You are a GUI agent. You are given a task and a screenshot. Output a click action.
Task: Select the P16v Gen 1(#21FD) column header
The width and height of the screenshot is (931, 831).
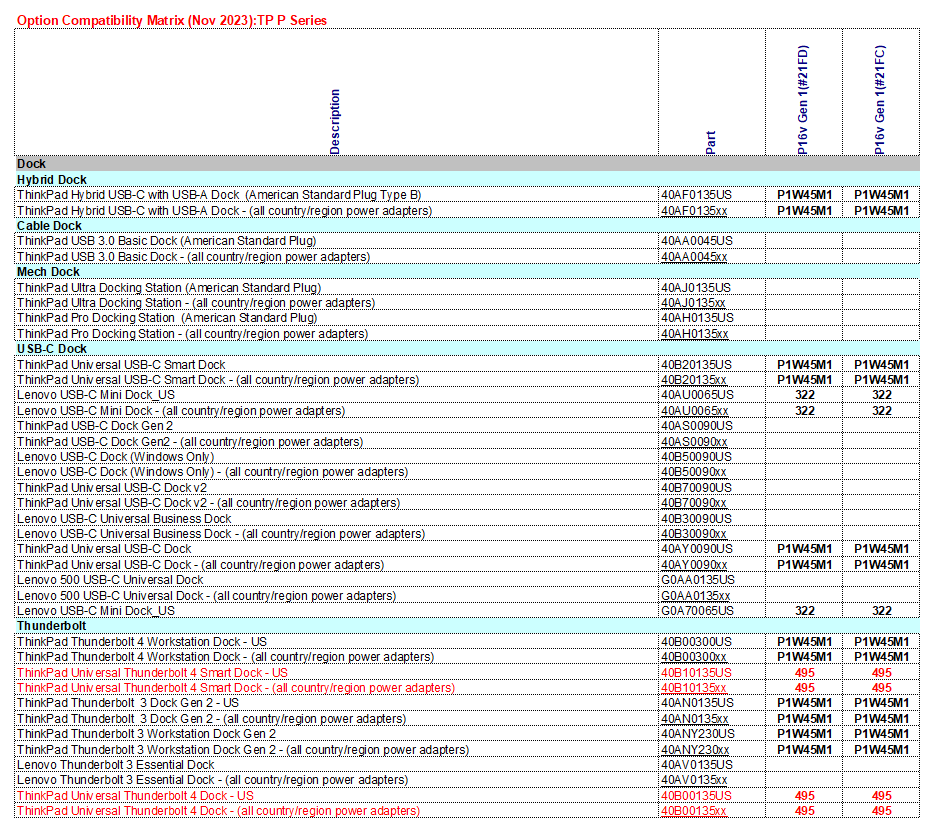803,100
